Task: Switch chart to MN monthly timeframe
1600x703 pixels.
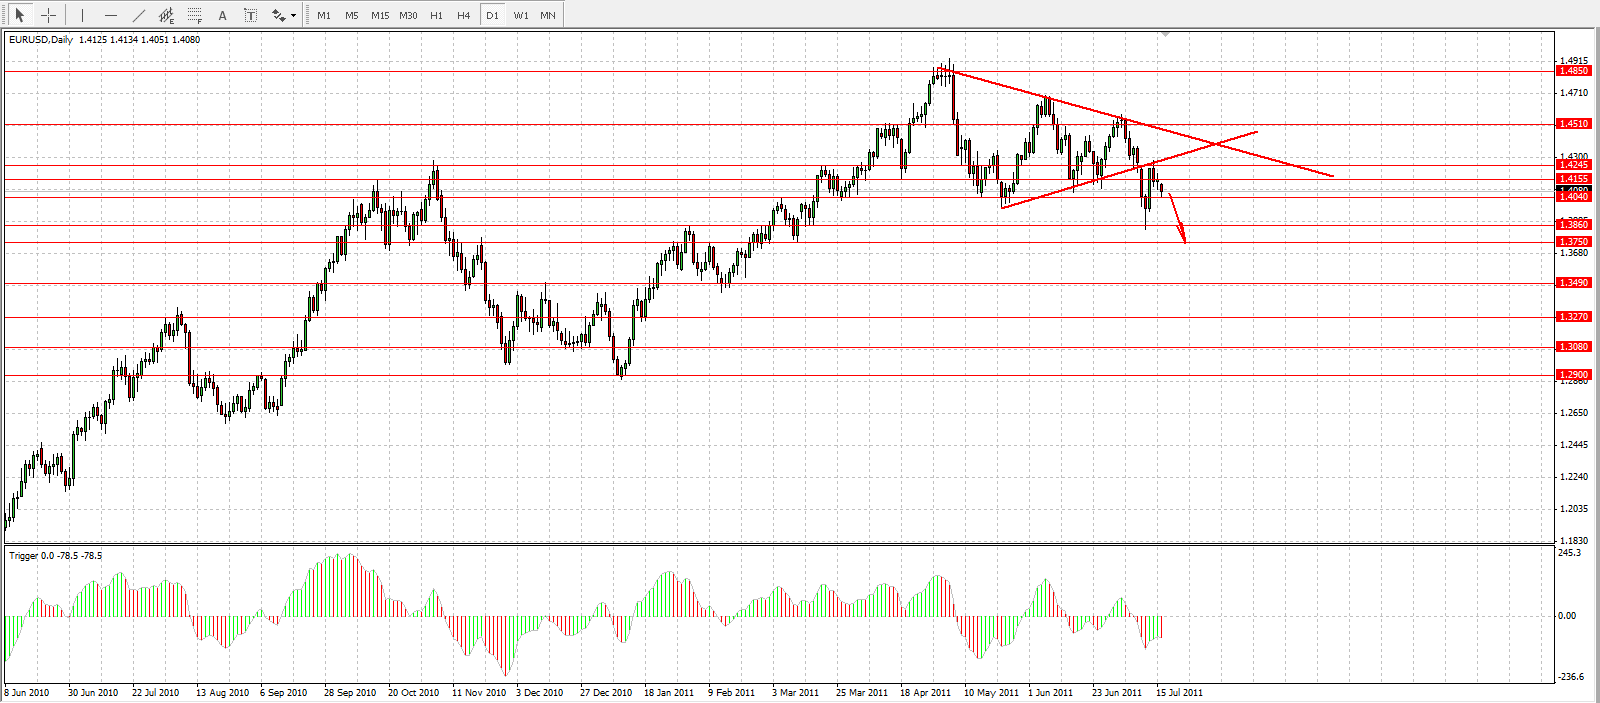Action: coord(548,15)
